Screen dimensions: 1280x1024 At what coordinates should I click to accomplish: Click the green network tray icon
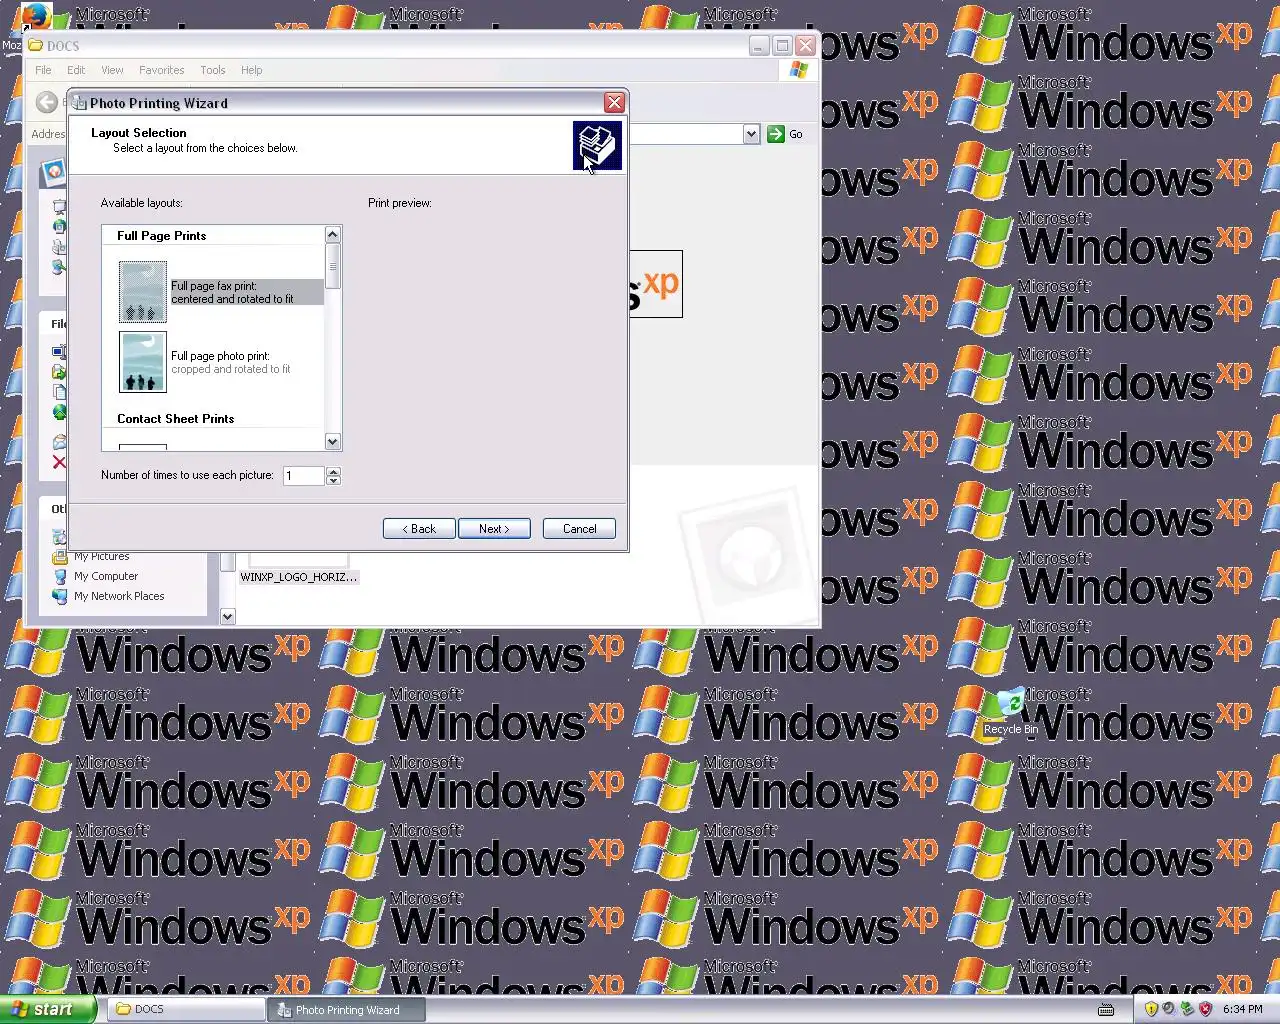pos(1187,1009)
